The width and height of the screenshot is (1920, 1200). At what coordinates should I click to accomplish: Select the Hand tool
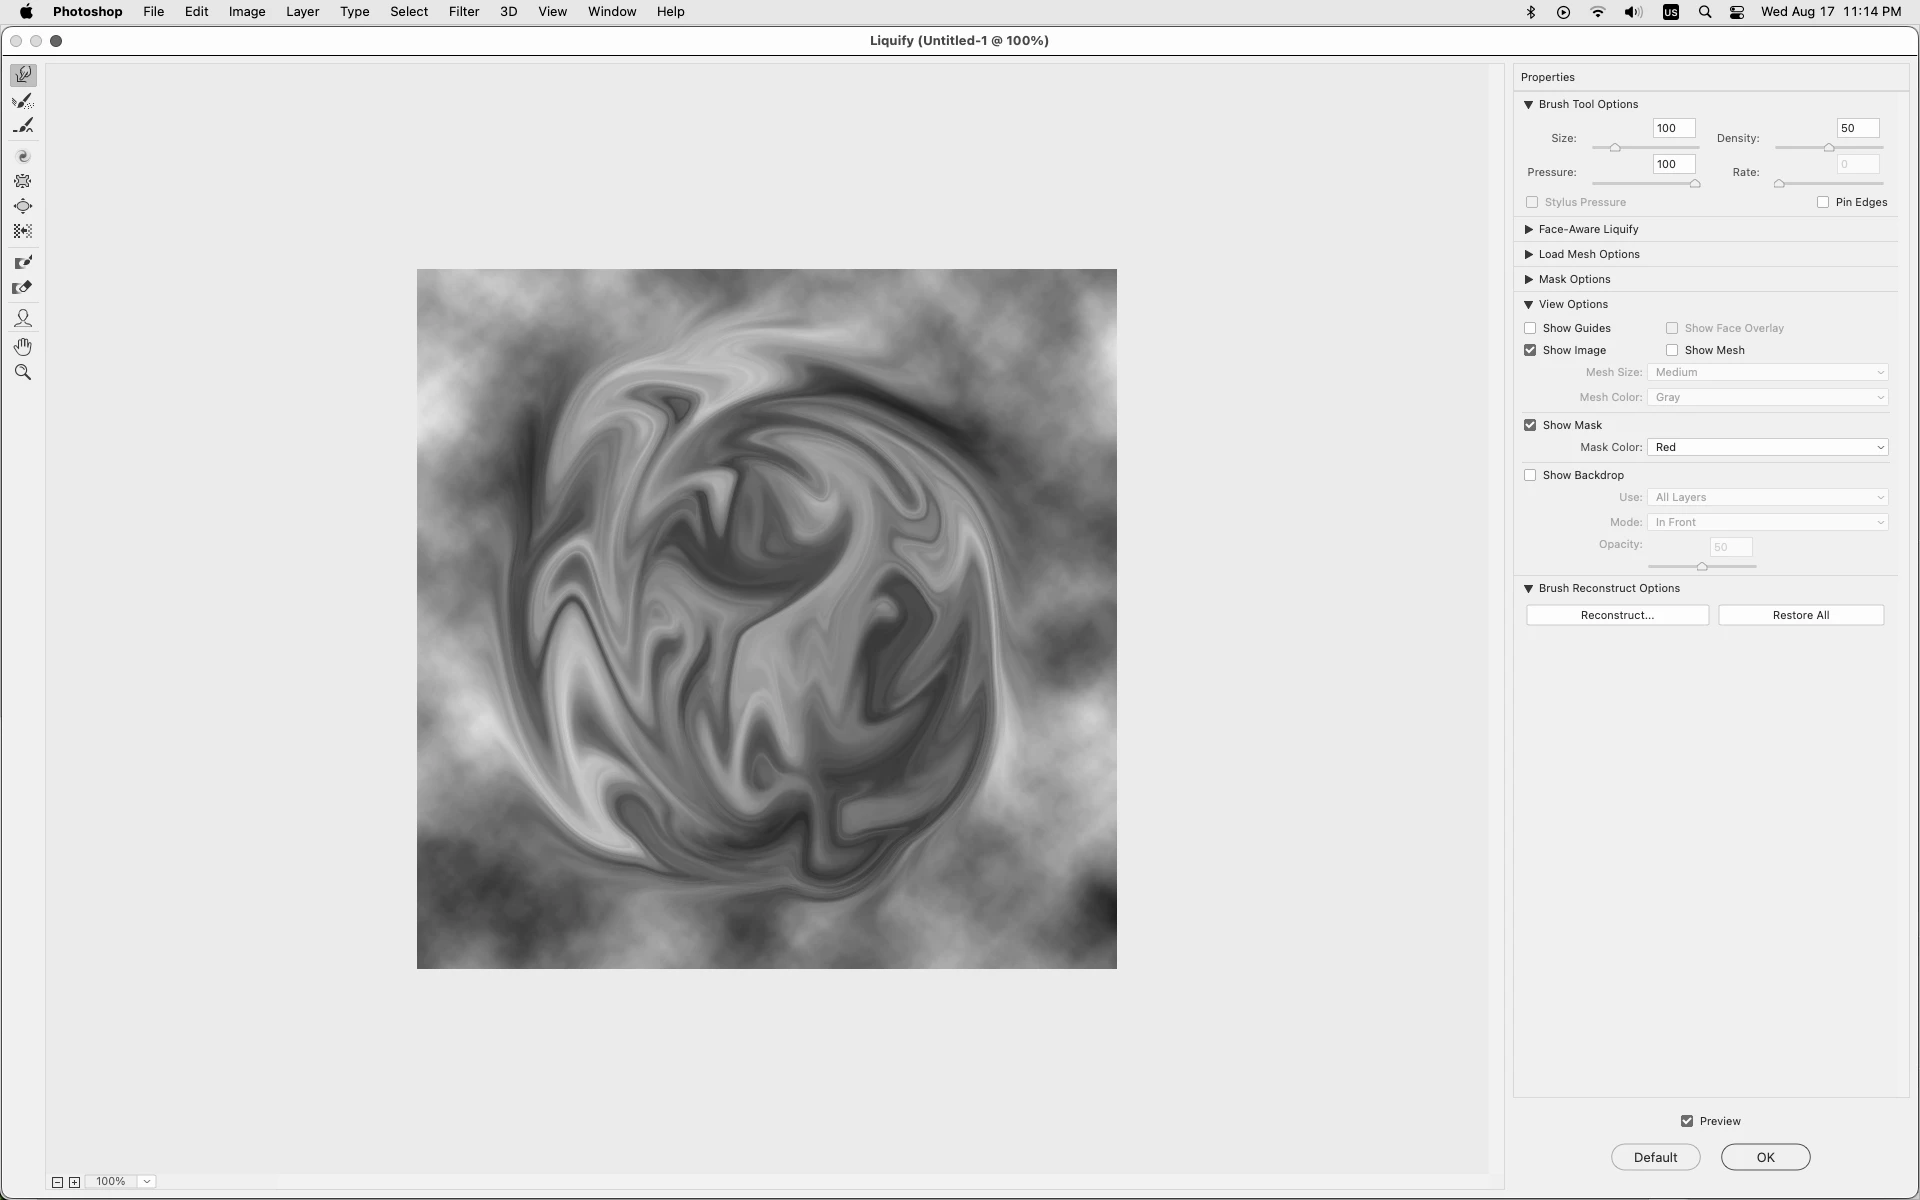click(23, 347)
